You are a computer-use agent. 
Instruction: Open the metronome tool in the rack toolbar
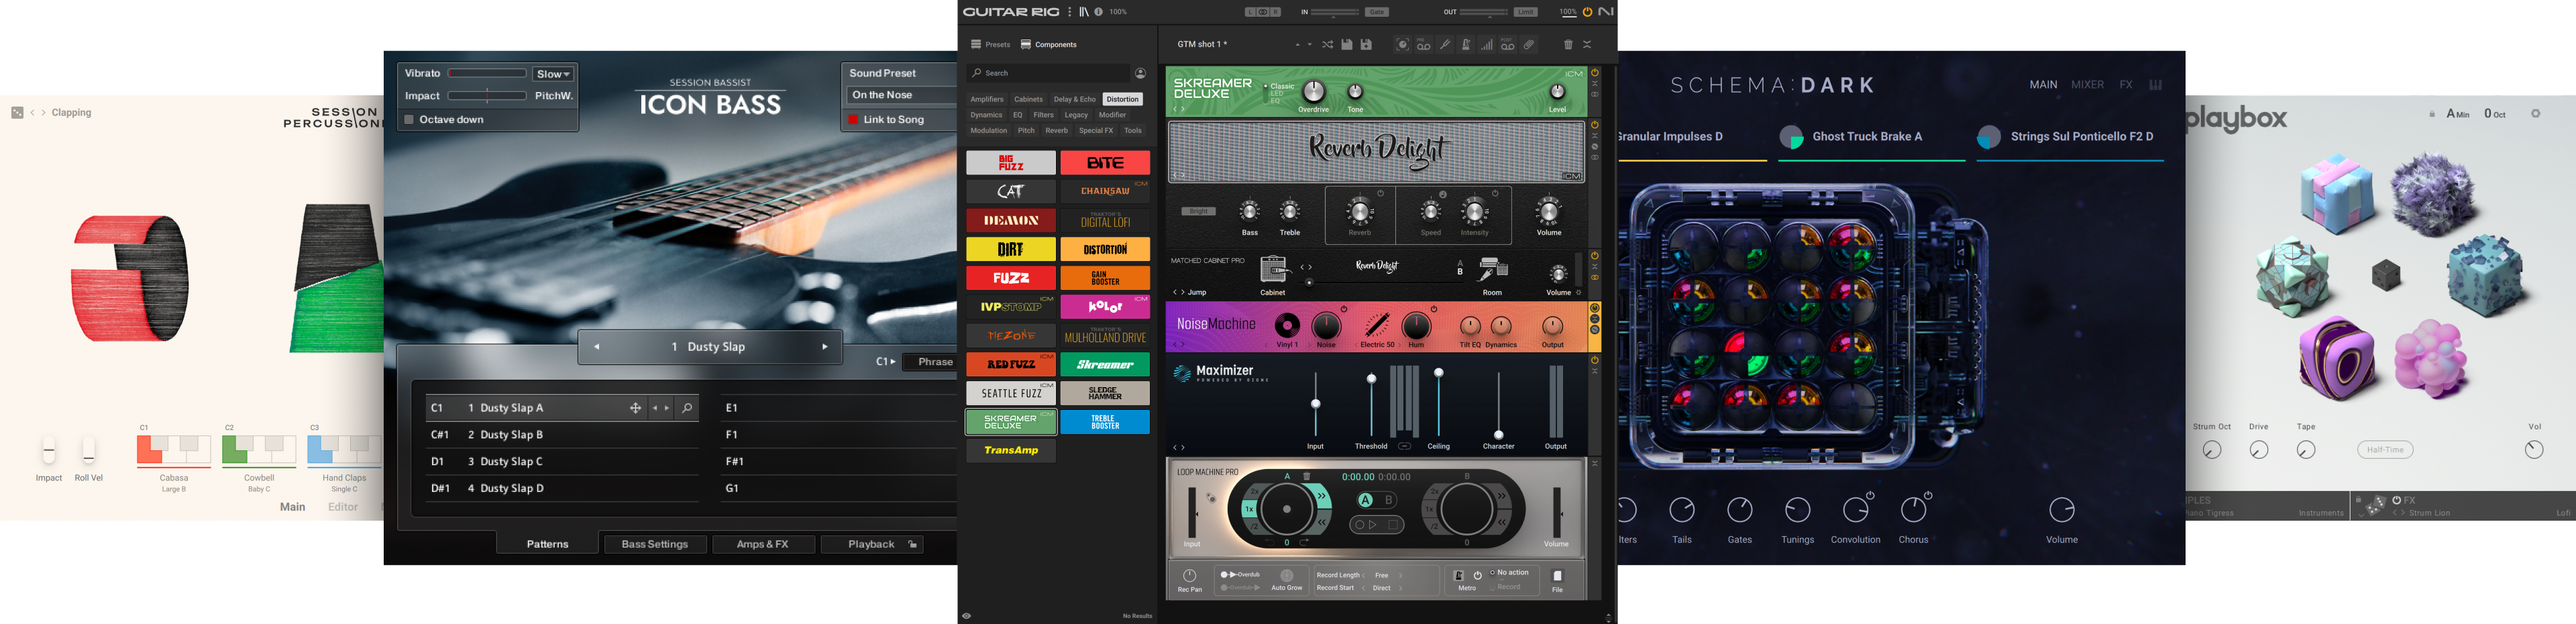(x=1466, y=45)
